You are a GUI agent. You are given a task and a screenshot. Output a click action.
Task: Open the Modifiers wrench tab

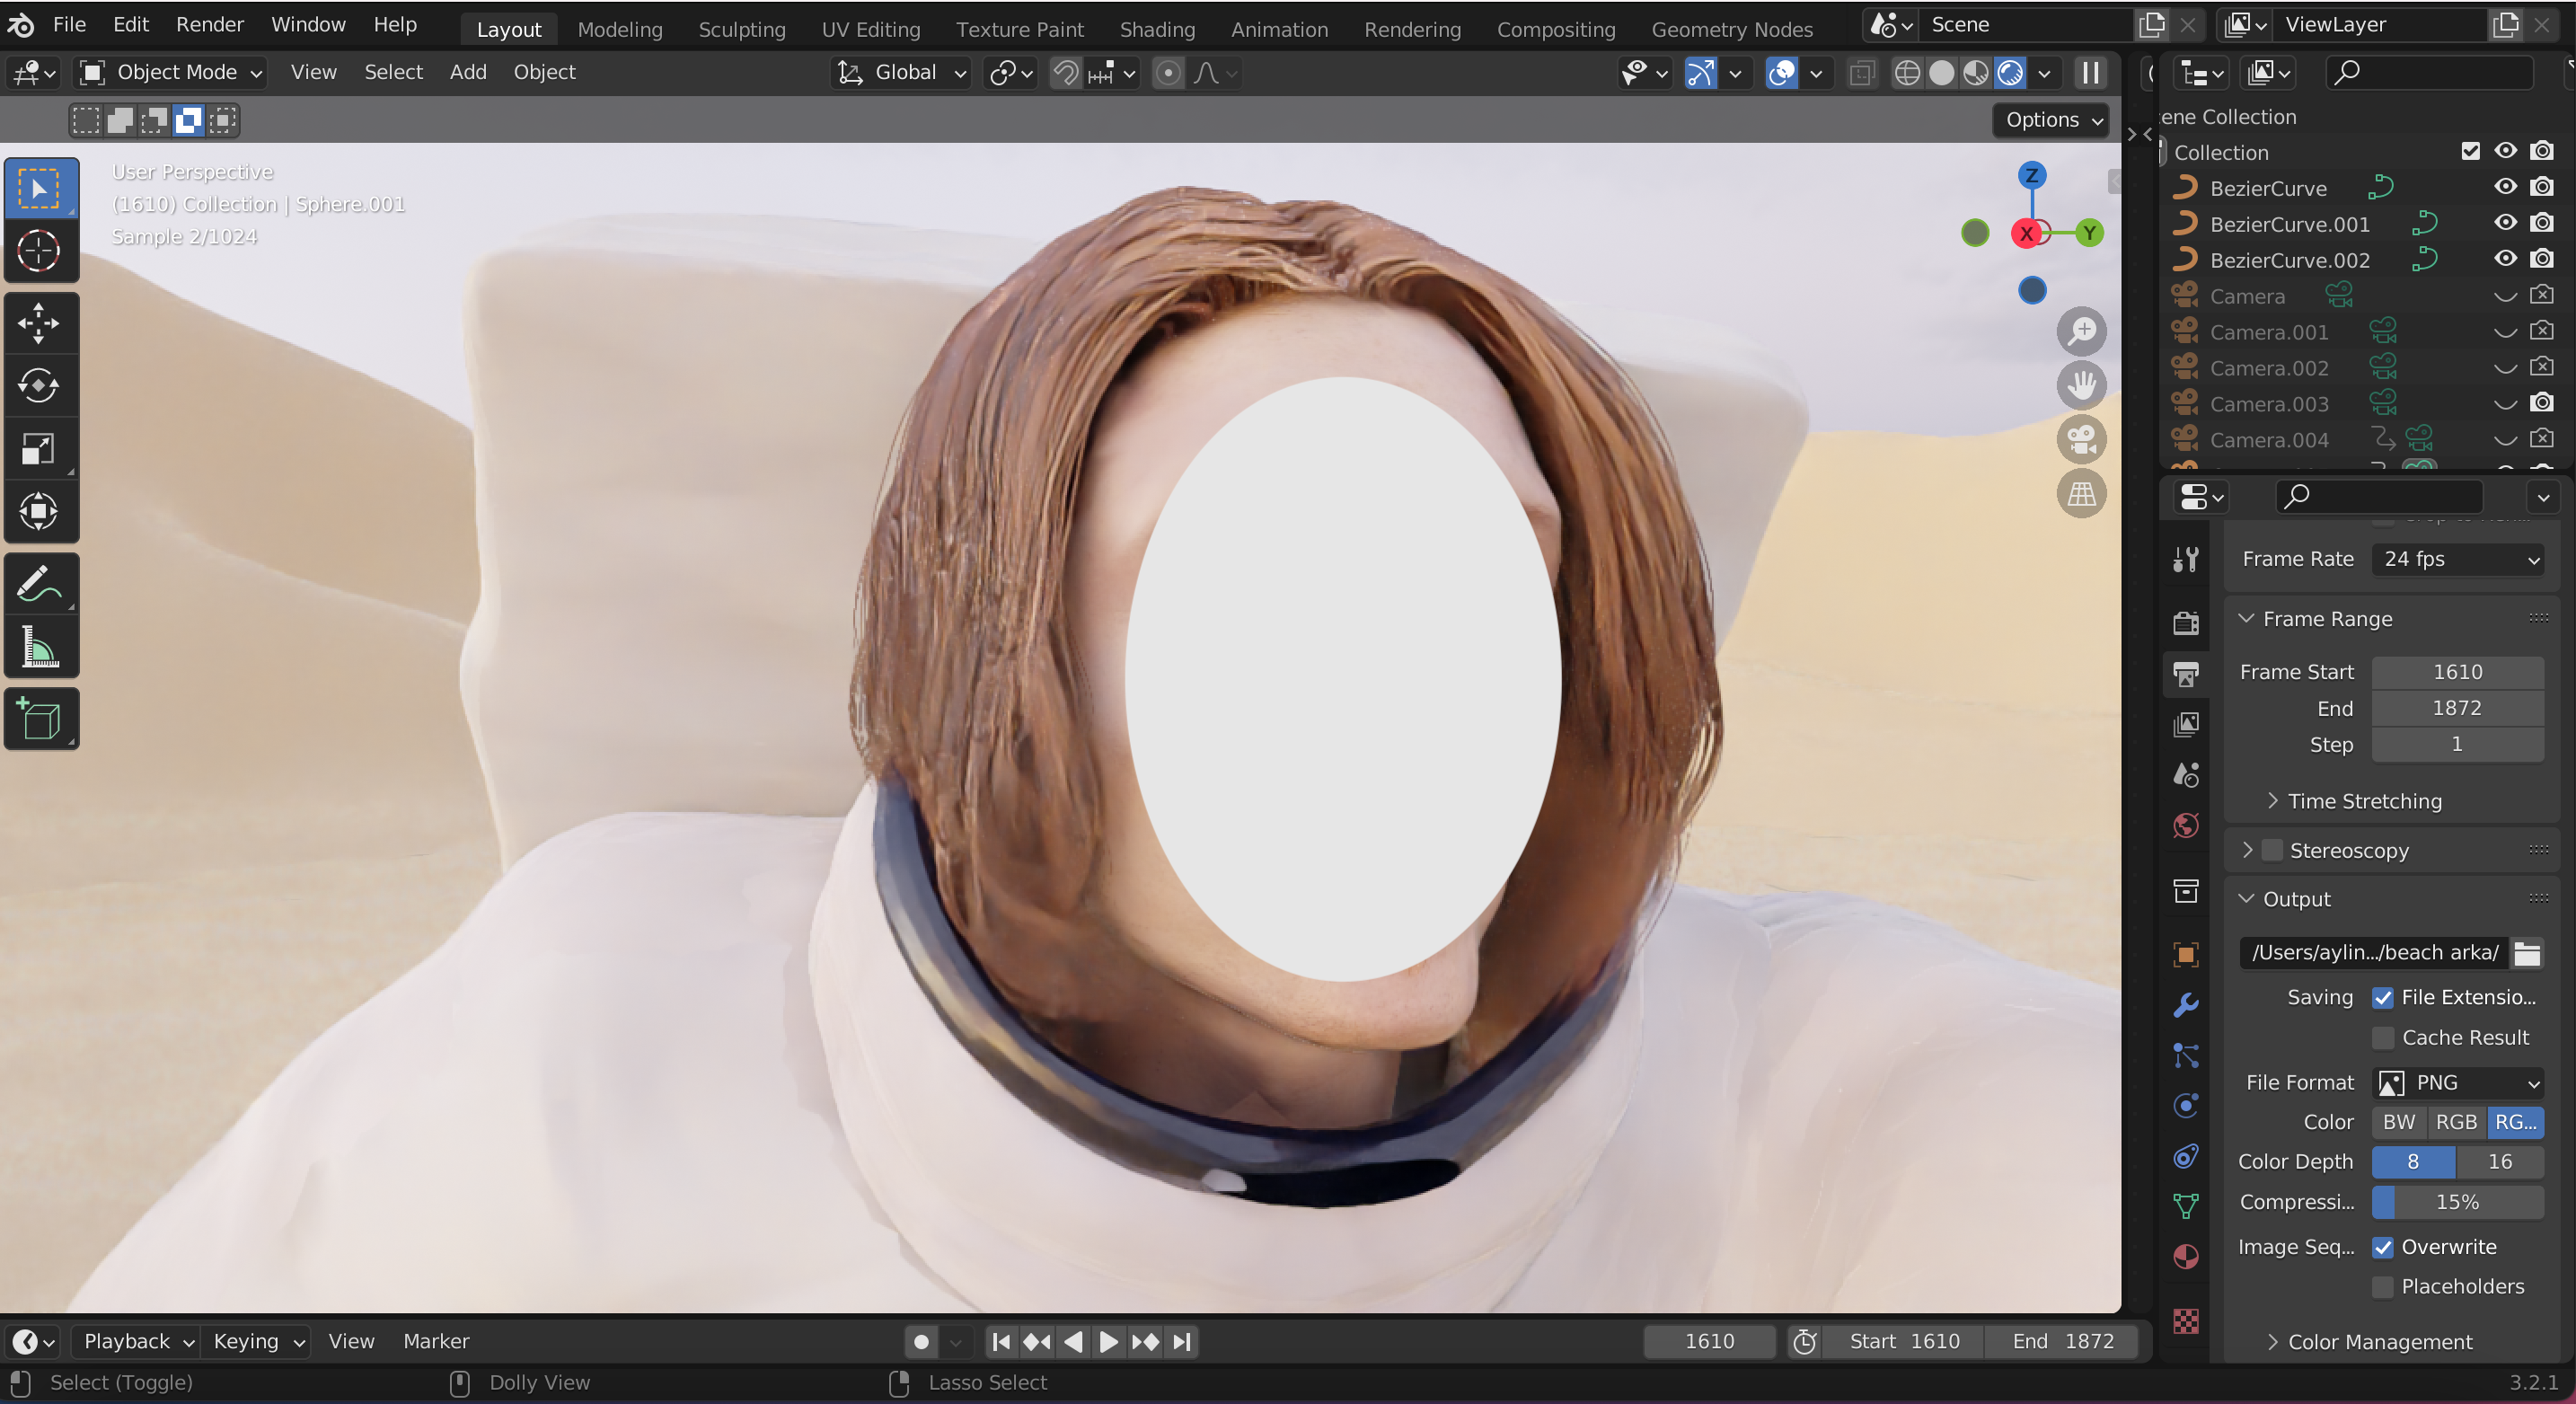click(2186, 1005)
